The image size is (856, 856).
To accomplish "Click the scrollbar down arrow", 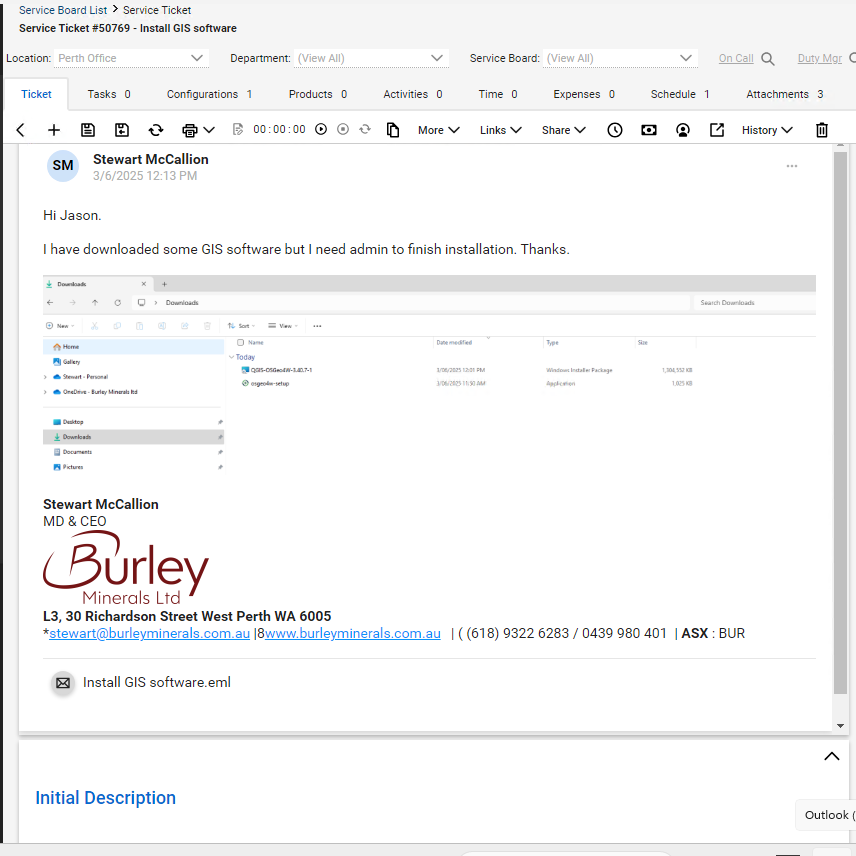I will 840,726.
